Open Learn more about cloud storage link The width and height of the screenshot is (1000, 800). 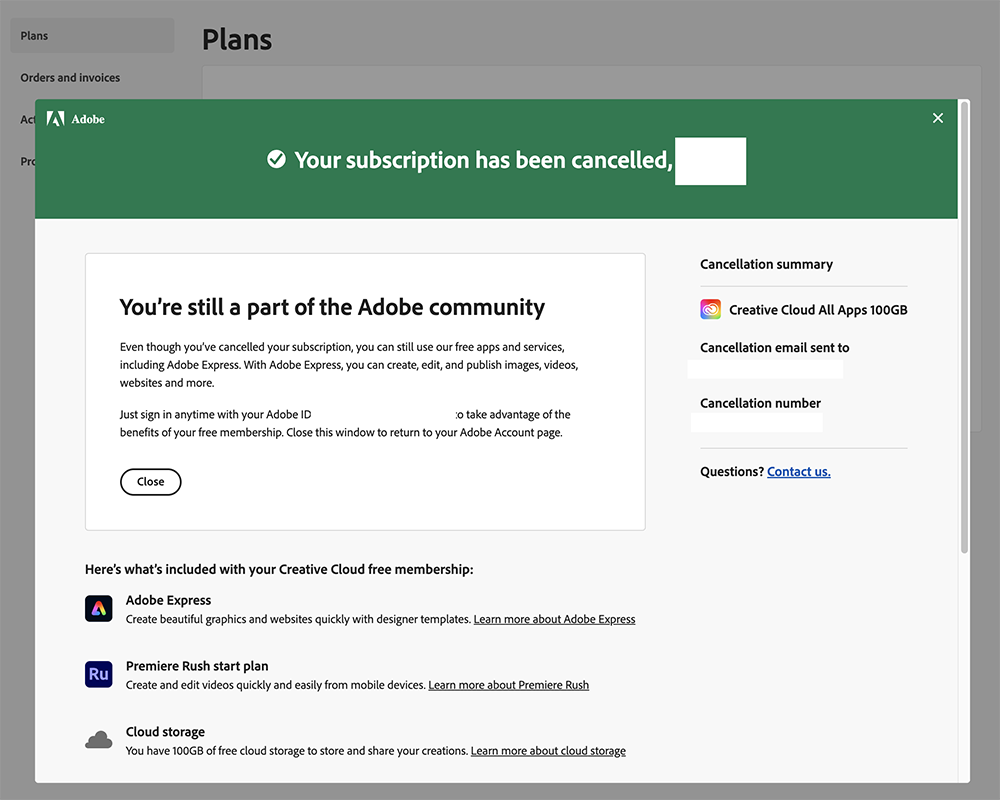coord(548,751)
